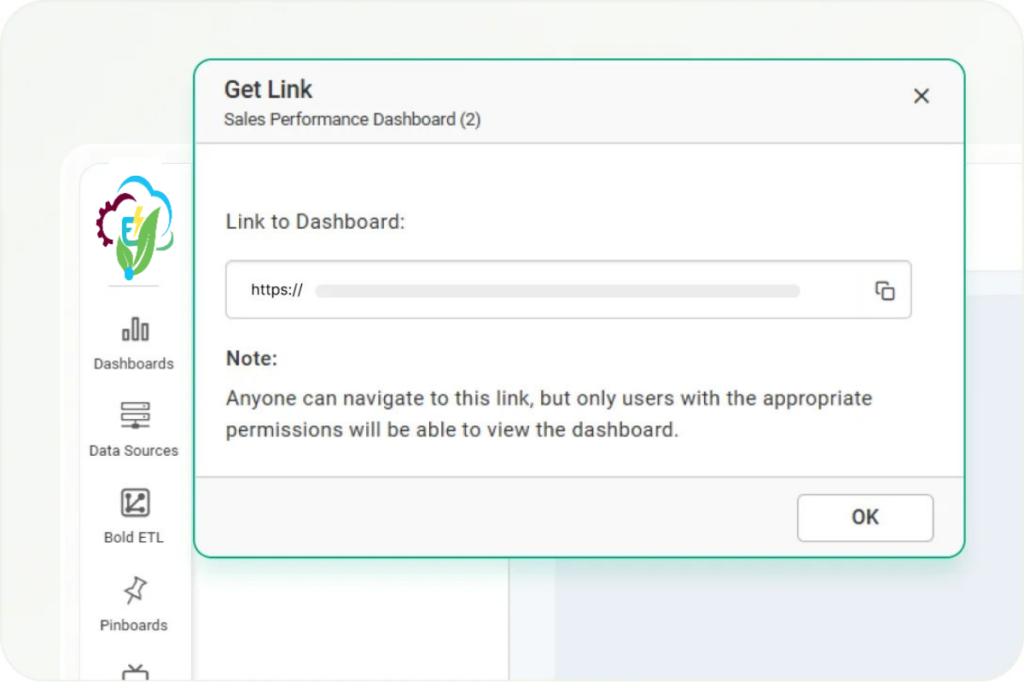Select the Data Sources text label

[134, 451]
